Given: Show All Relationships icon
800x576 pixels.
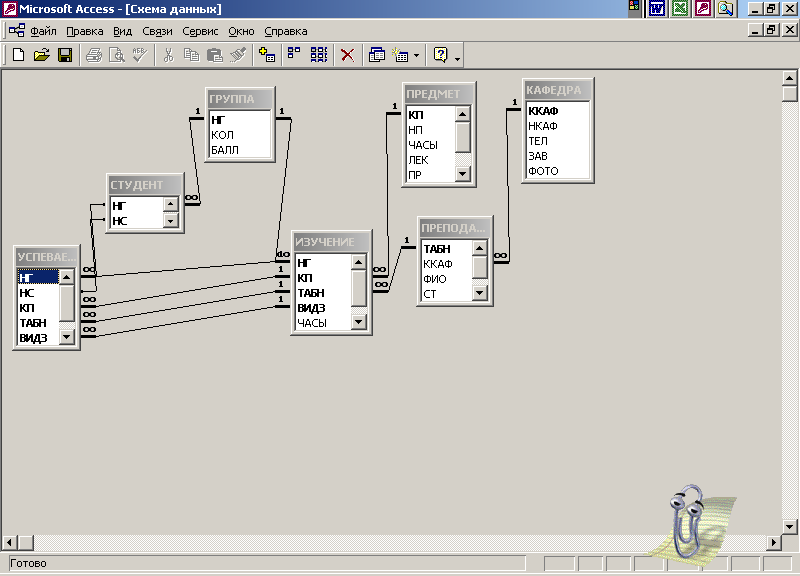Looking at the screenshot, I should (319, 55).
